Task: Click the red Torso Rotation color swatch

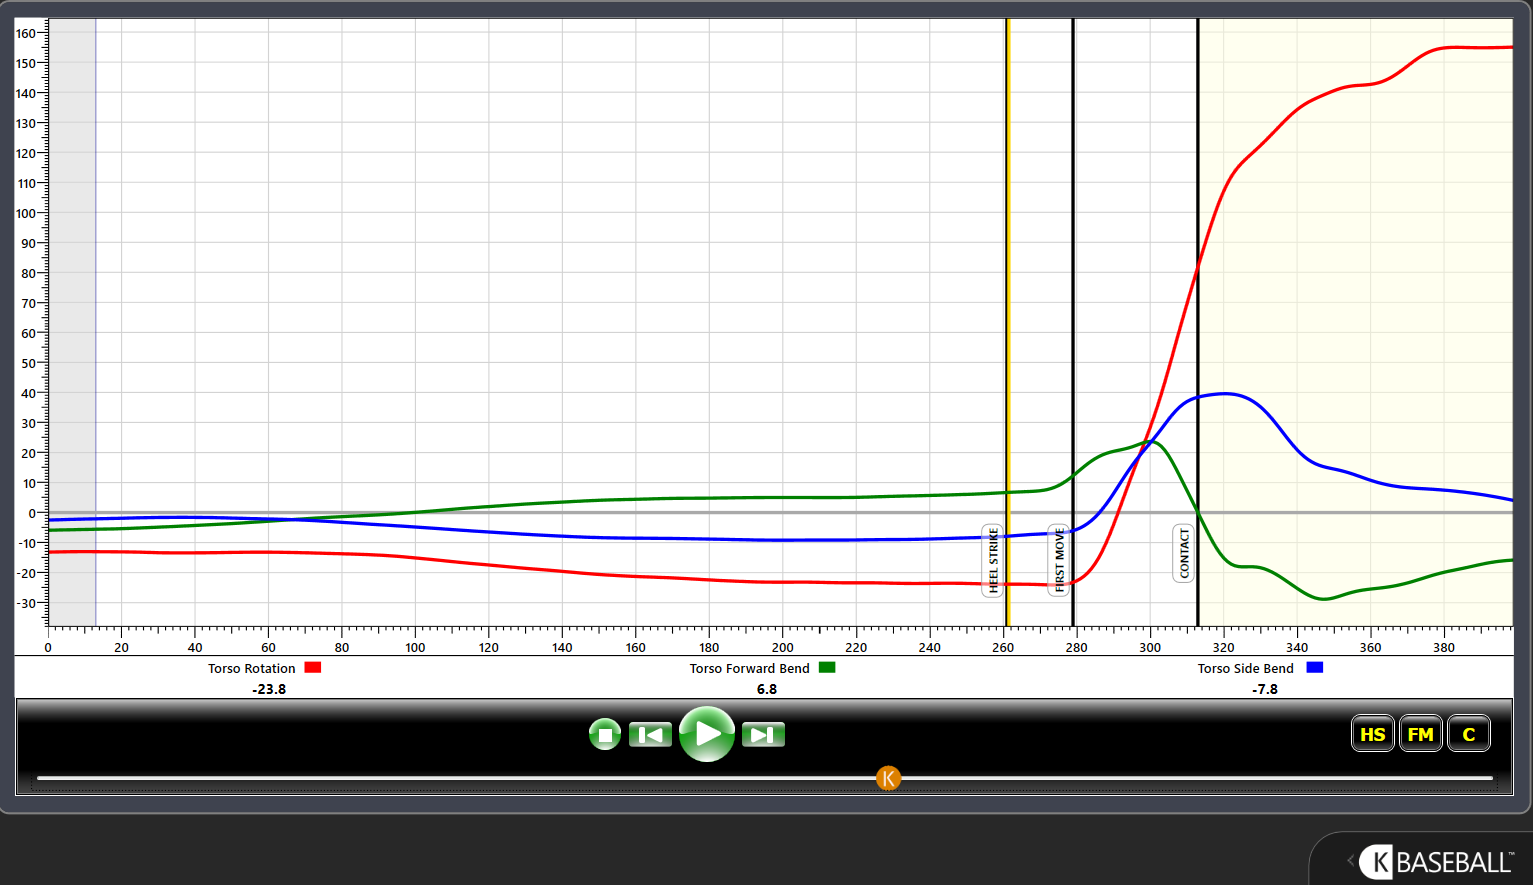Action: [x=313, y=667]
